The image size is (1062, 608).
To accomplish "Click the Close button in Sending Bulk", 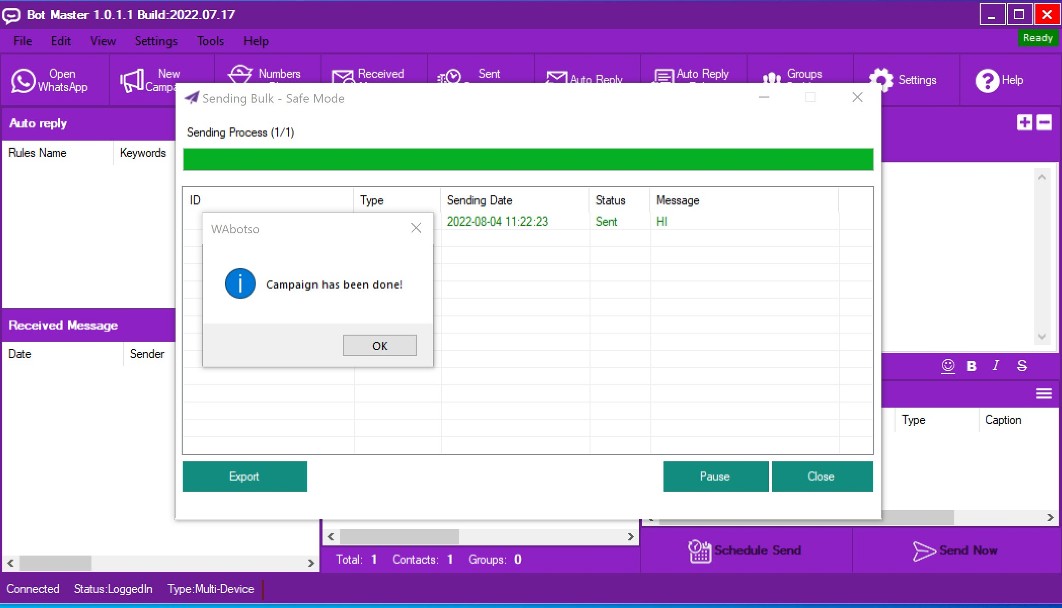I will (822, 476).
